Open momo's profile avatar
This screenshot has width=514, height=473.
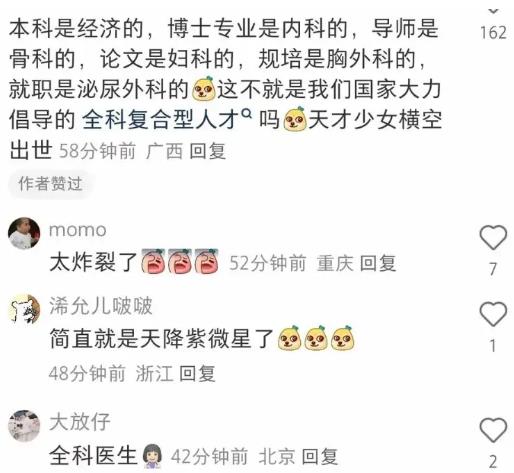(24, 233)
